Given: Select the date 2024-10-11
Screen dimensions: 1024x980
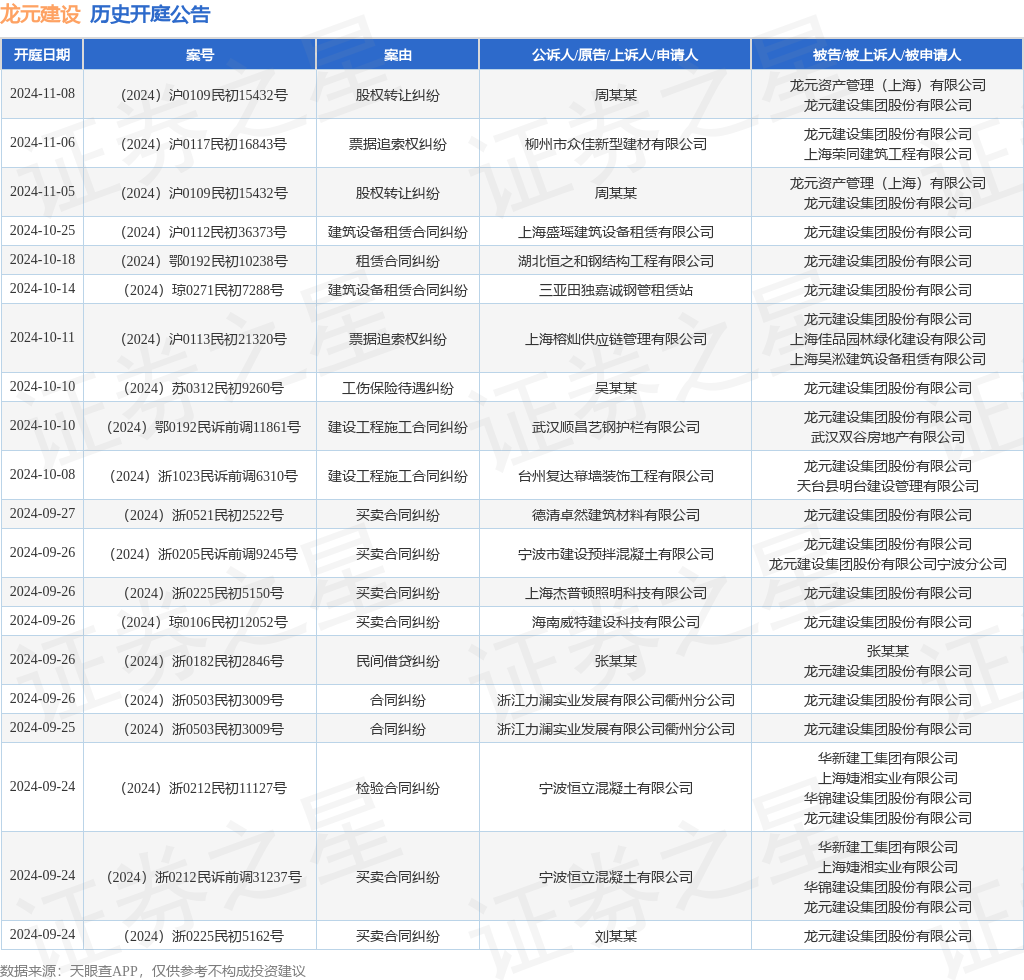Looking at the screenshot, I should coord(42,338).
